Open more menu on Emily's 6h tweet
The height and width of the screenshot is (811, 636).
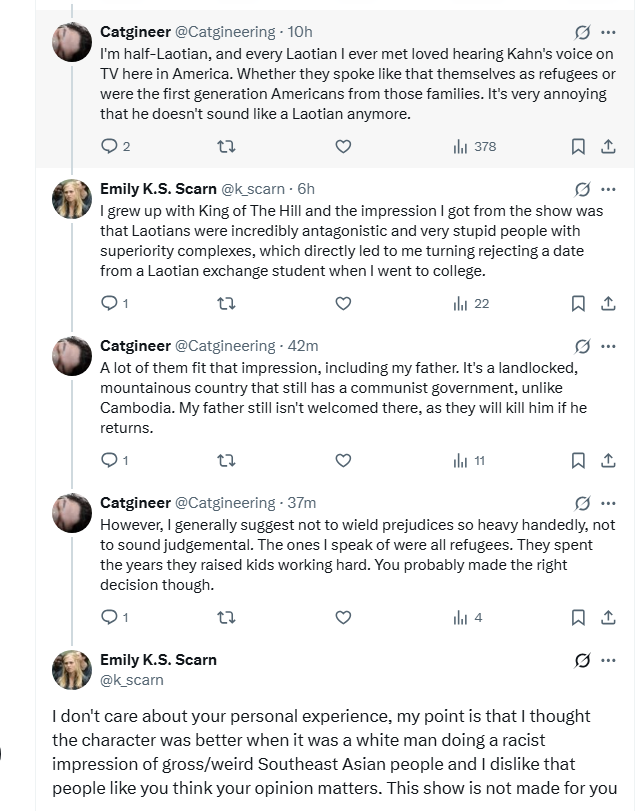[x=609, y=189]
